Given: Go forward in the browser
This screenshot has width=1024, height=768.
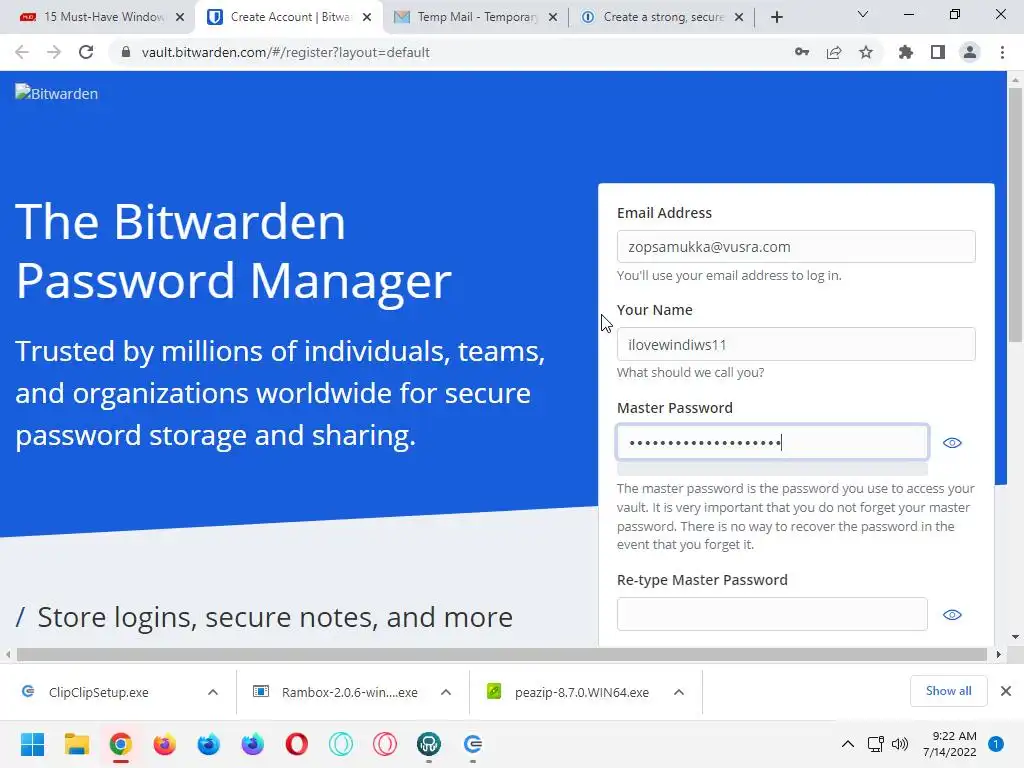Looking at the screenshot, I should (x=54, y=52).
